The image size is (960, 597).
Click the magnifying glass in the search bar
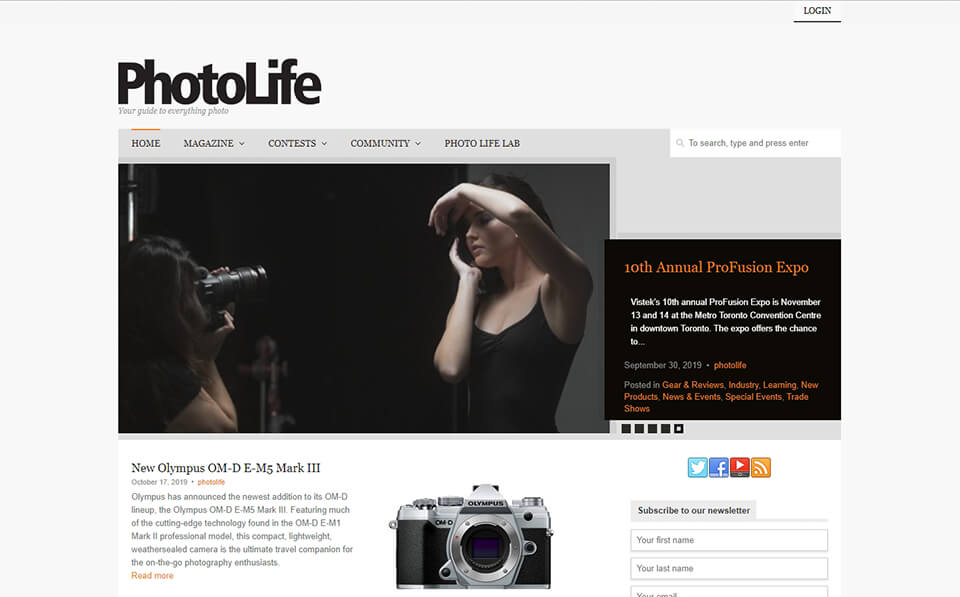point(679,142)
